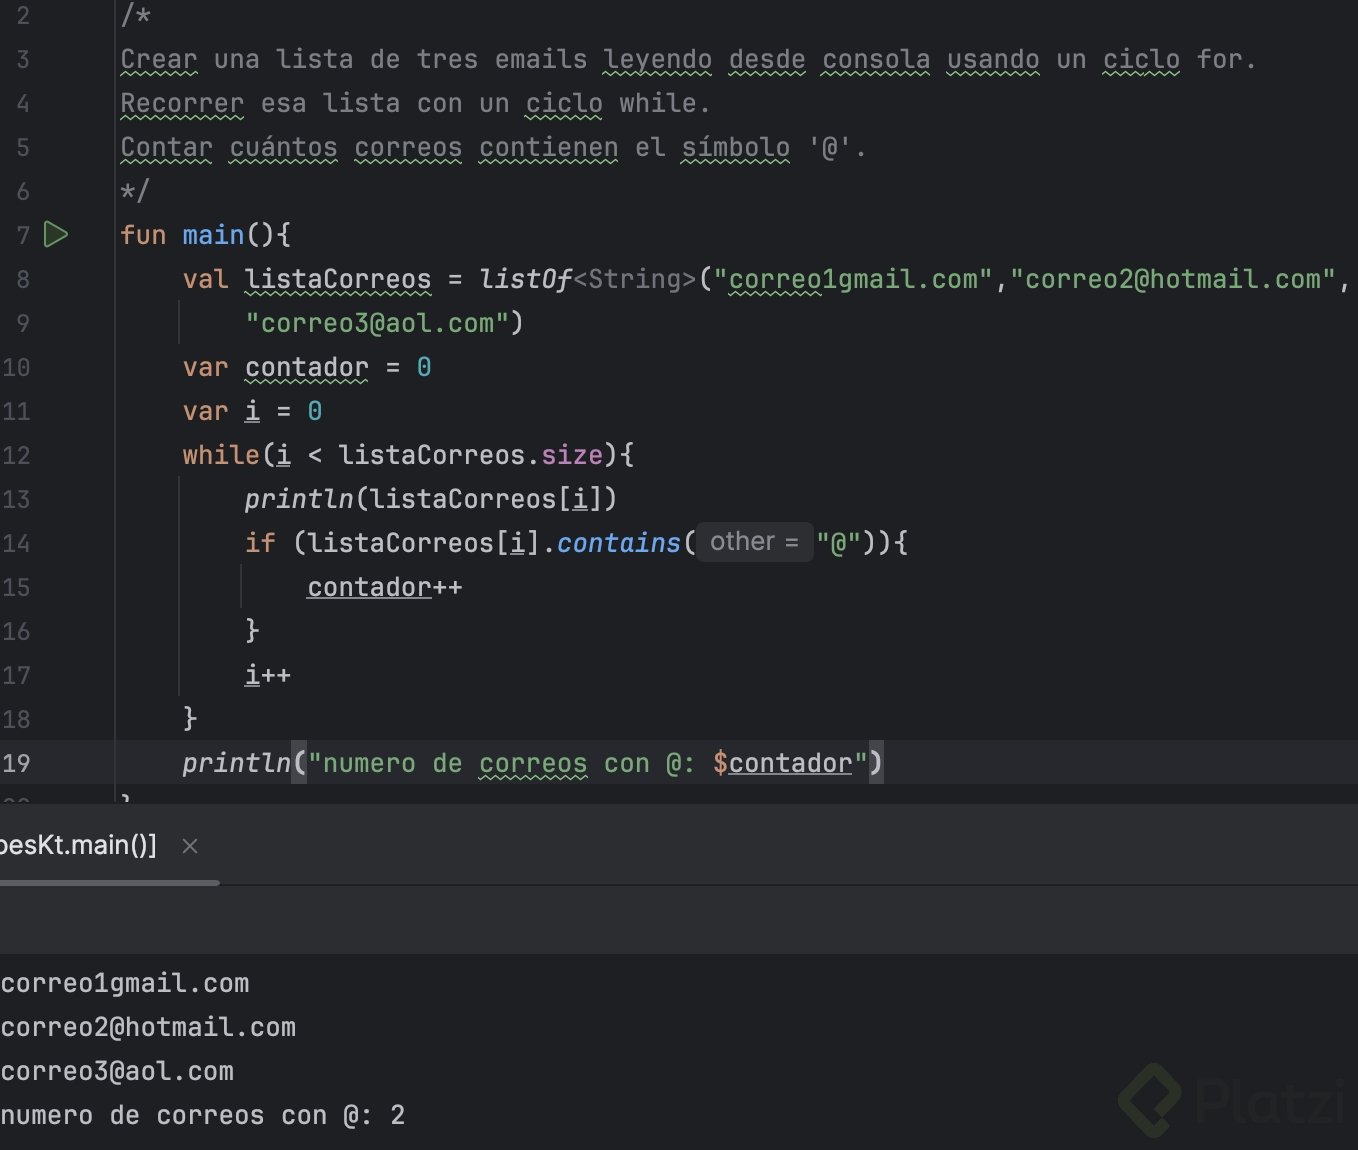Screen dimensions: 1358x1150
Task: Click line number 8 in the gutter
Action: click(x=23, y=279)
